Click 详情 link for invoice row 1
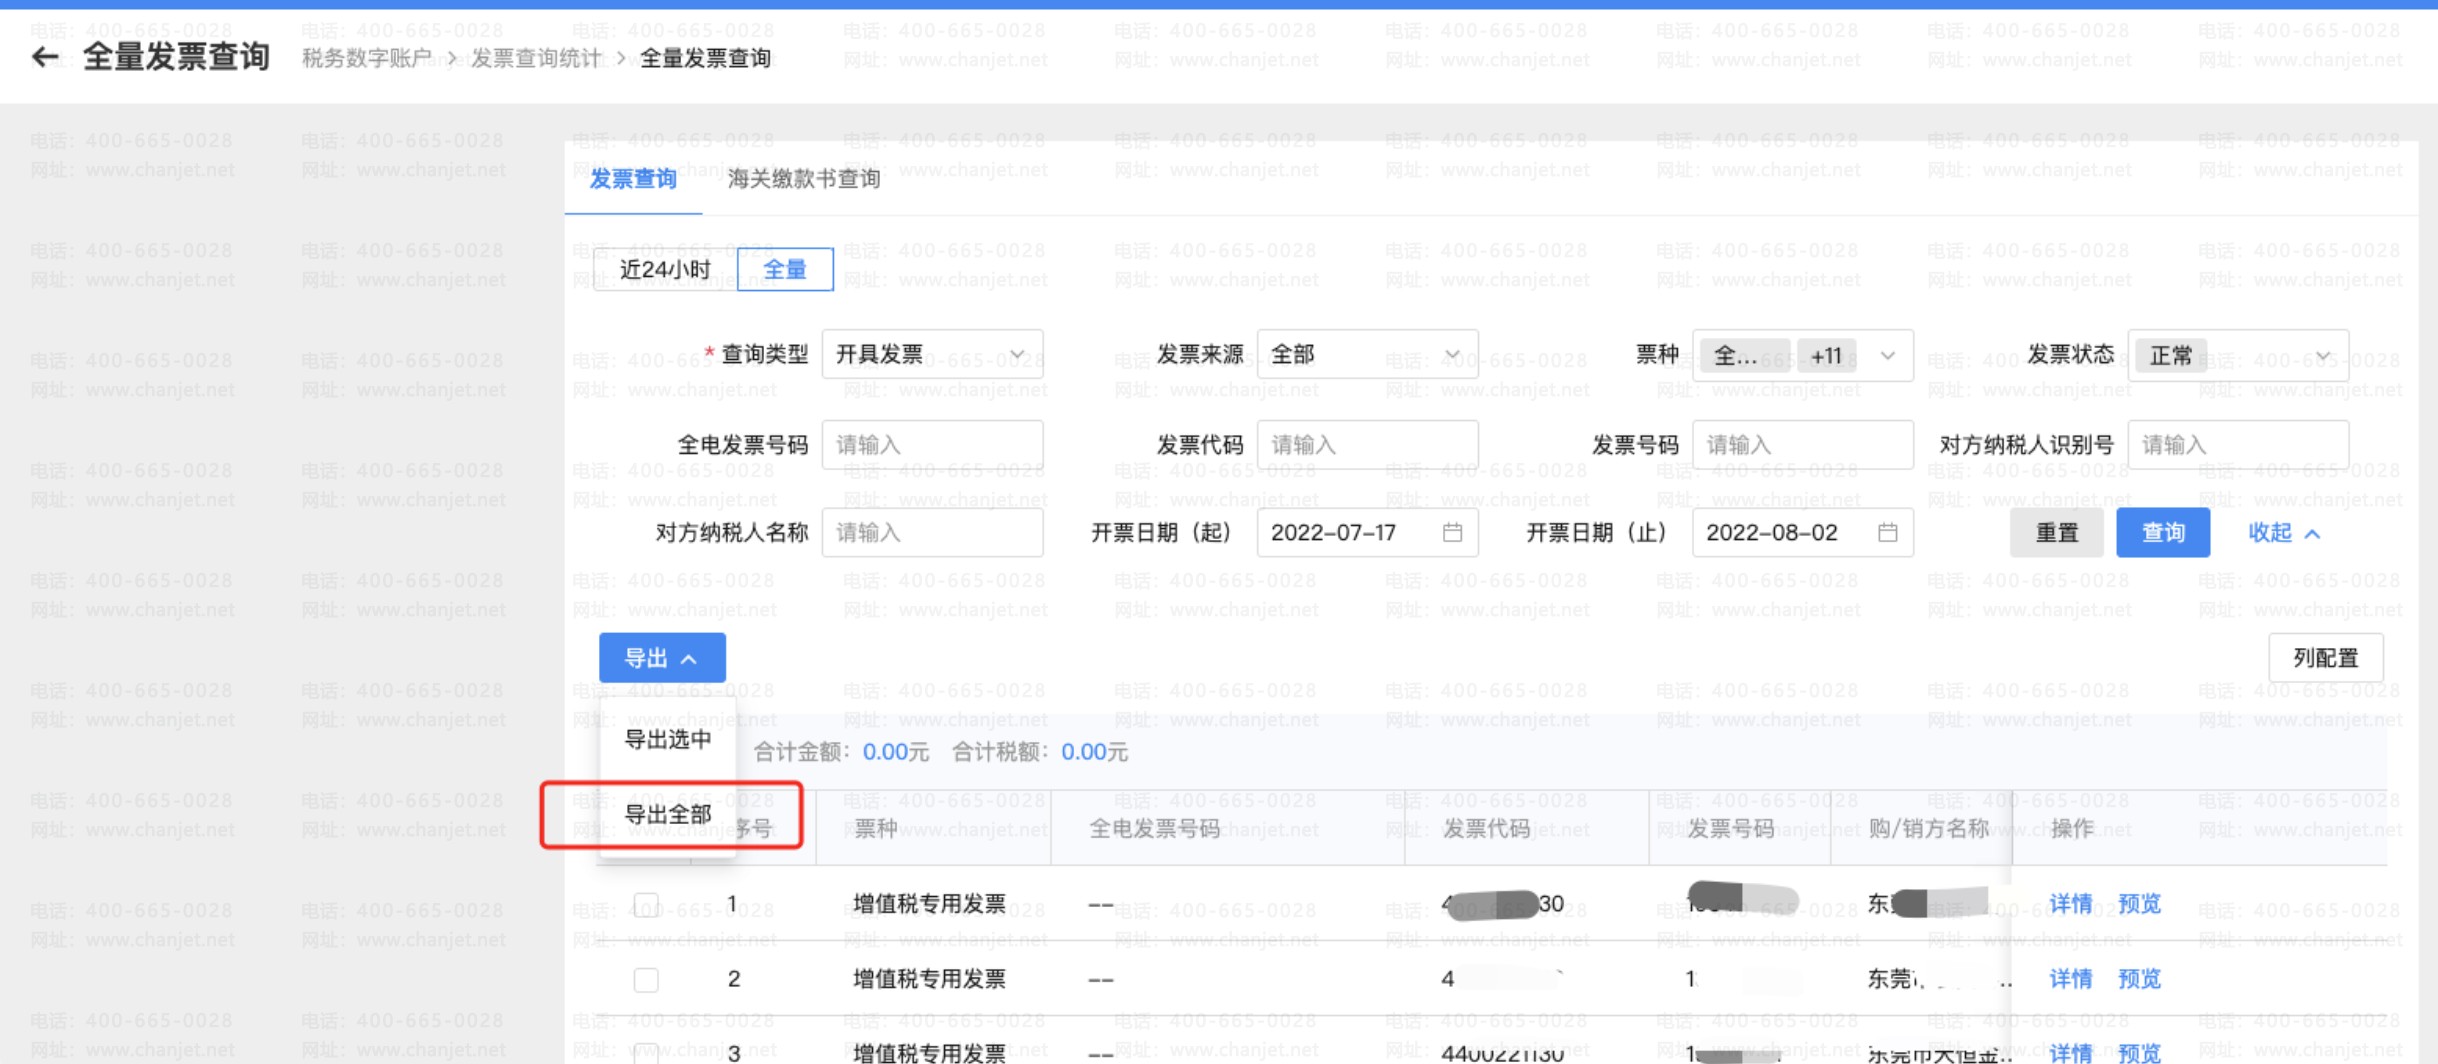 pyautogui.click(x=2070, y=904)
